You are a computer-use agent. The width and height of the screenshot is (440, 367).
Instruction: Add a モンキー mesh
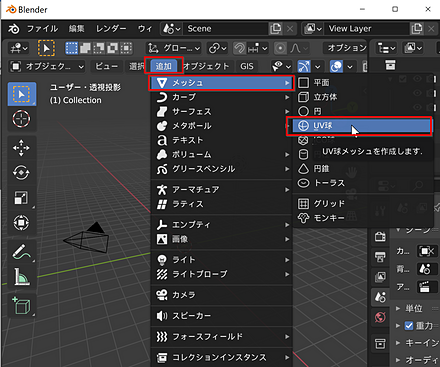point(362,218)
